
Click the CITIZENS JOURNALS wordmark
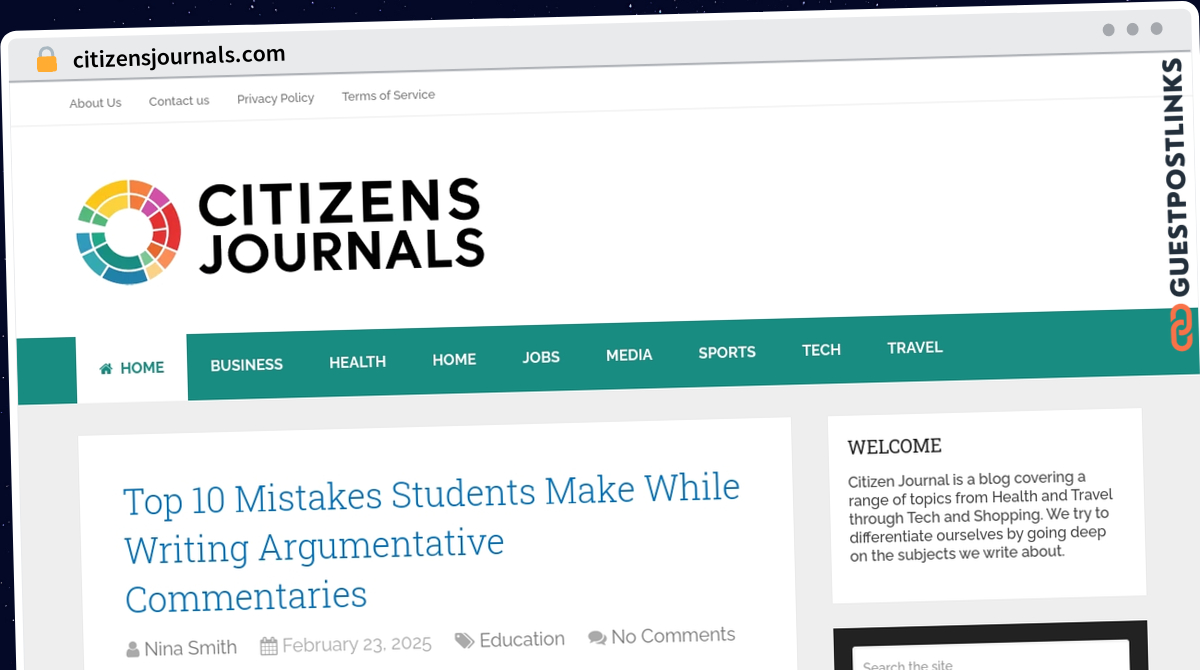[341, 226]
